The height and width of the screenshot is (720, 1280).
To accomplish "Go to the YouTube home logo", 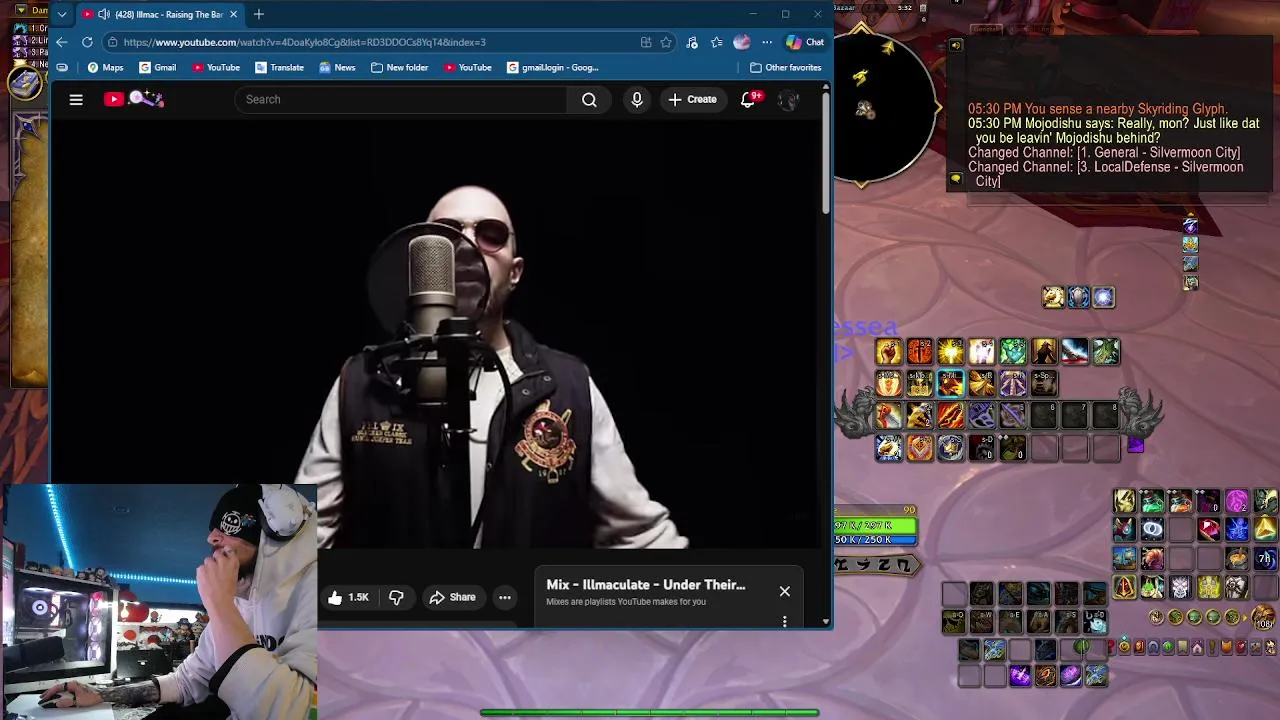I will click(134, 99).
